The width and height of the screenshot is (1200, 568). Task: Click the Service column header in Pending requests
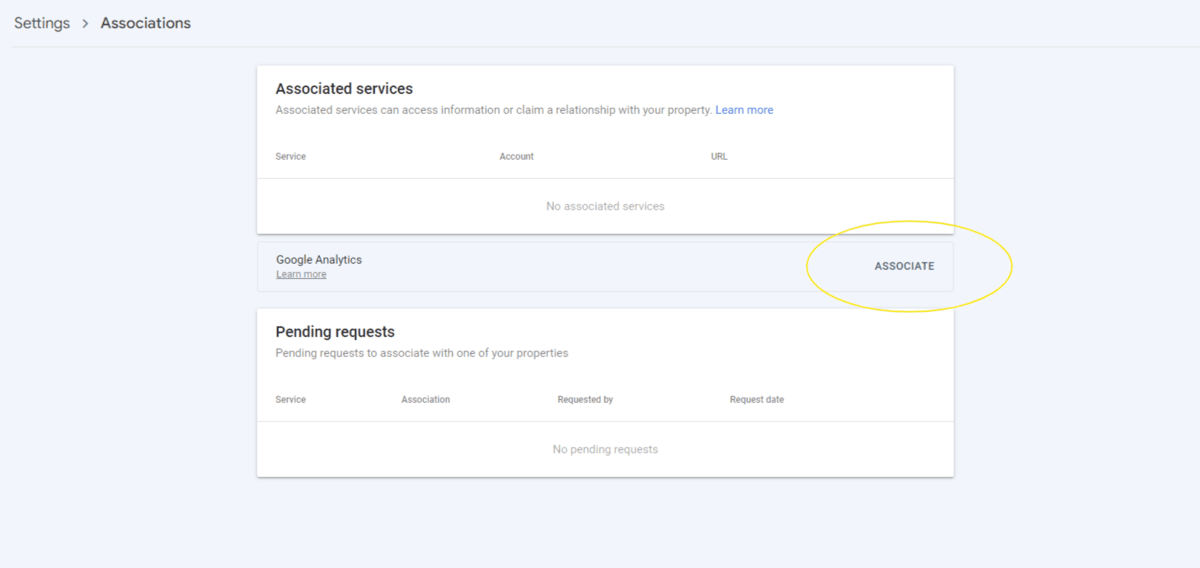(291, 400)
